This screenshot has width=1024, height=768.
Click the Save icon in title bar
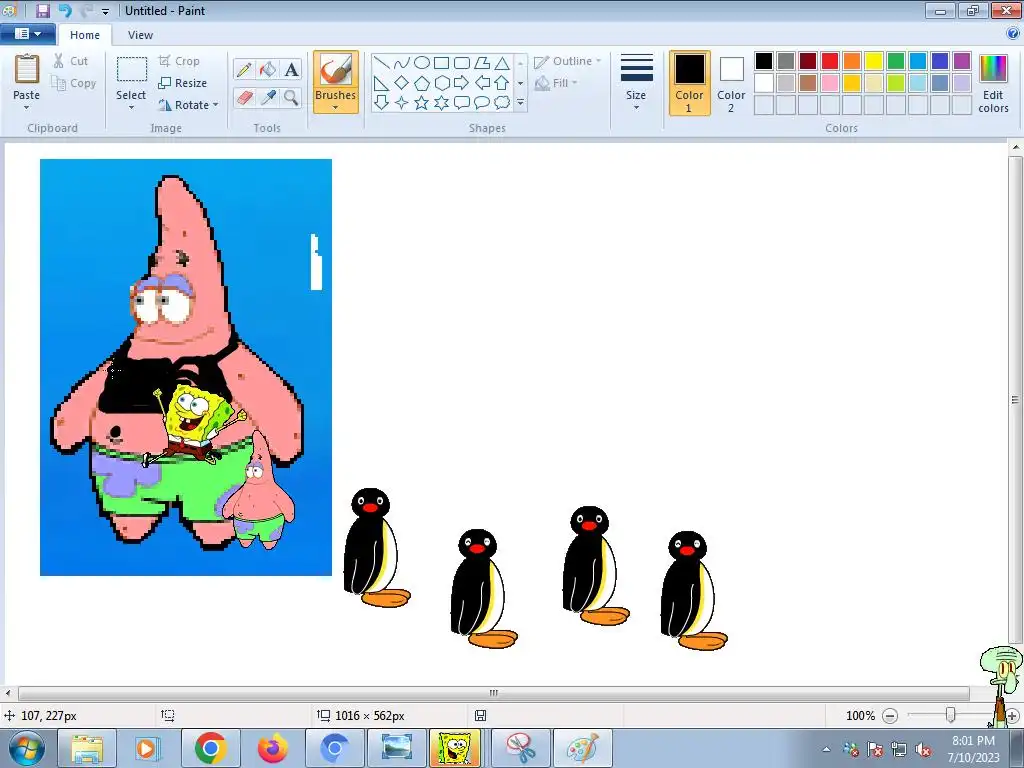tap(42, 10)
